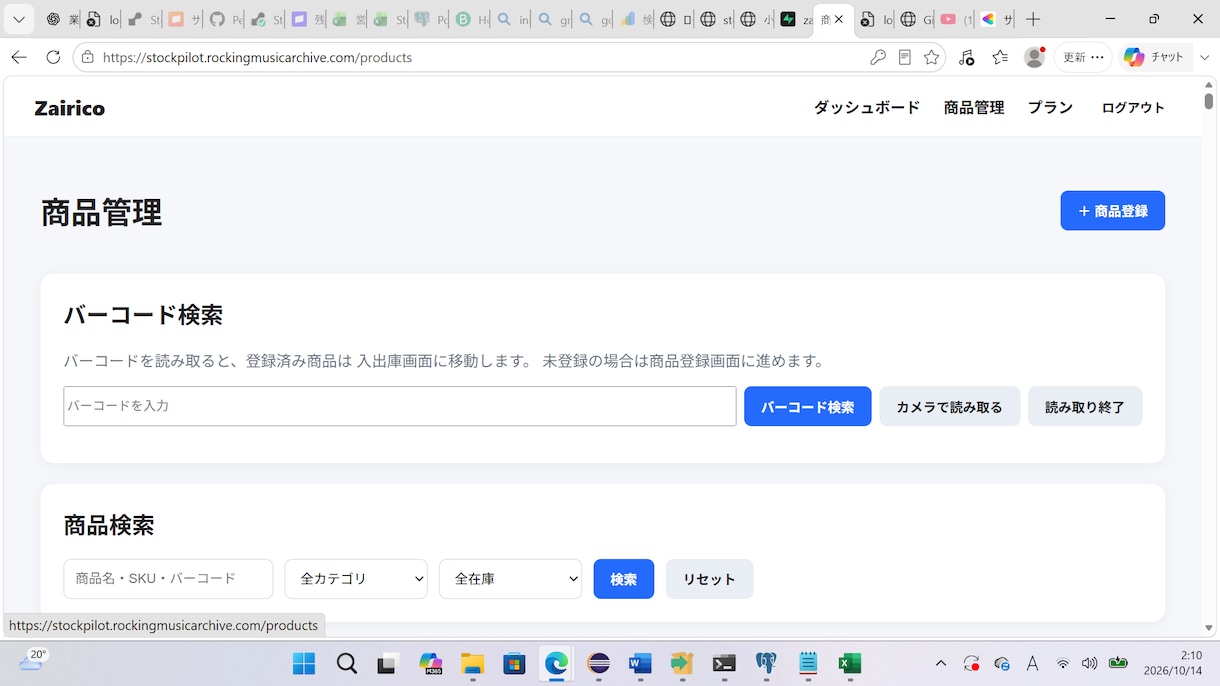1220x686 pixels.
Task: Open Task View on the taskbar
Action: click(388, 663)
